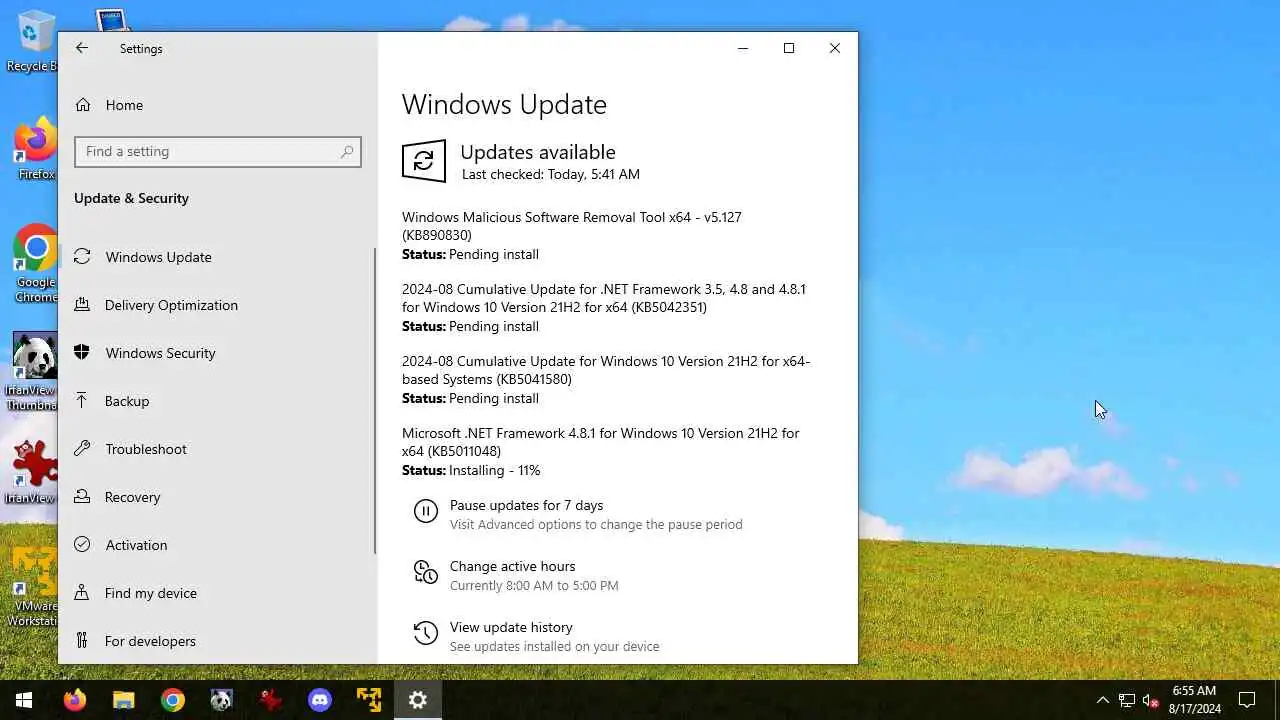Viewport: 1280px width, 720px height.
Task: Open VMware Workstation from the taskbar
Action: [368, 700]
